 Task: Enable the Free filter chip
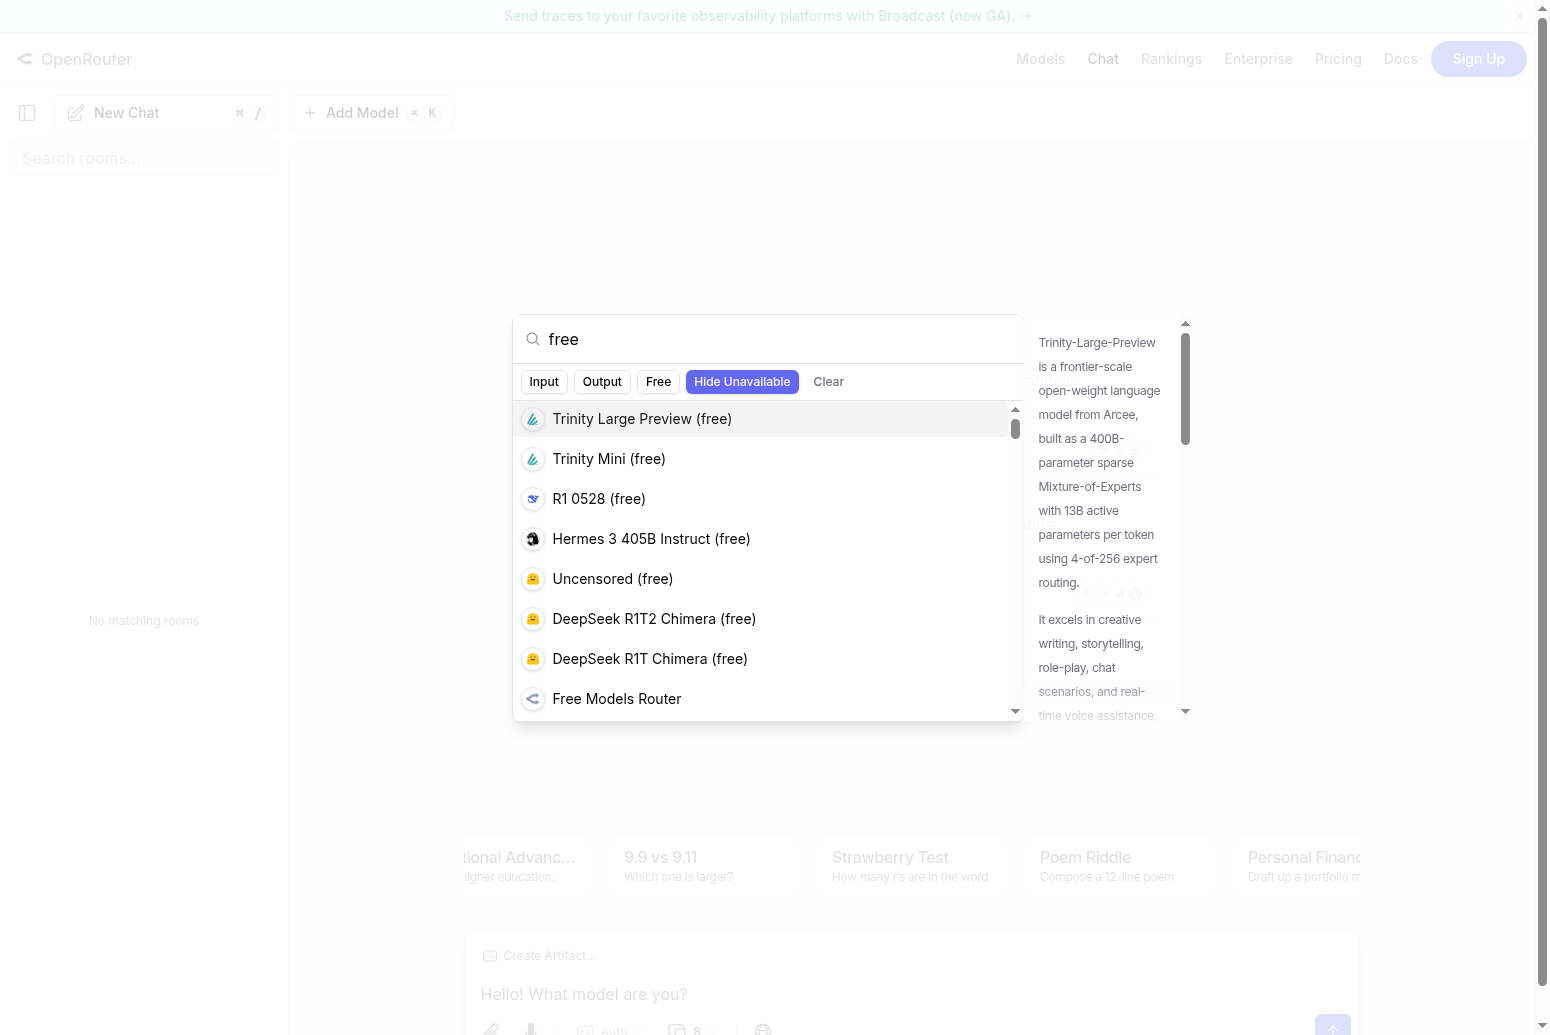658,382
